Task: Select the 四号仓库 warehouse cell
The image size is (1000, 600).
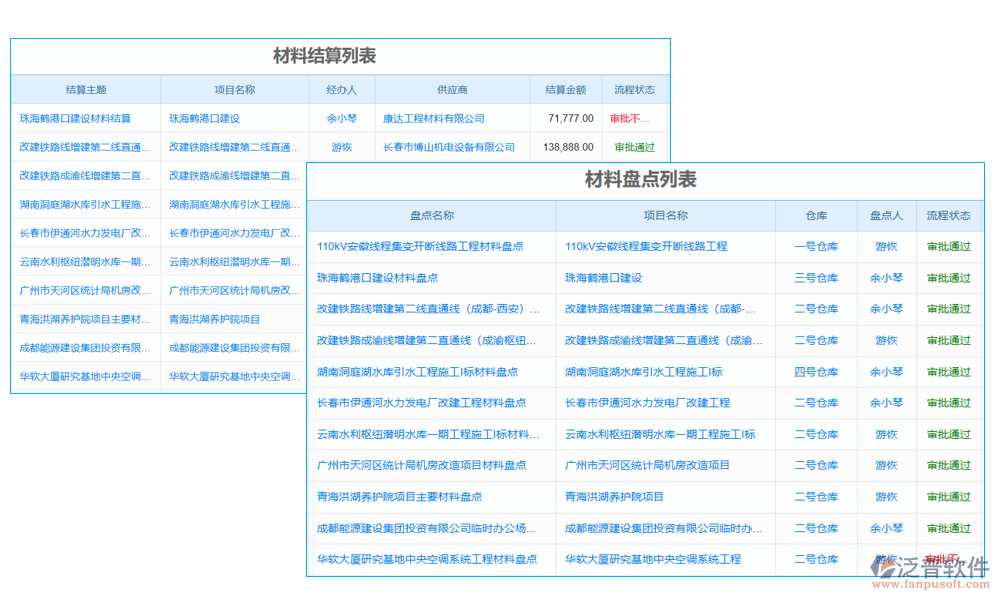Action: (816, 372)
